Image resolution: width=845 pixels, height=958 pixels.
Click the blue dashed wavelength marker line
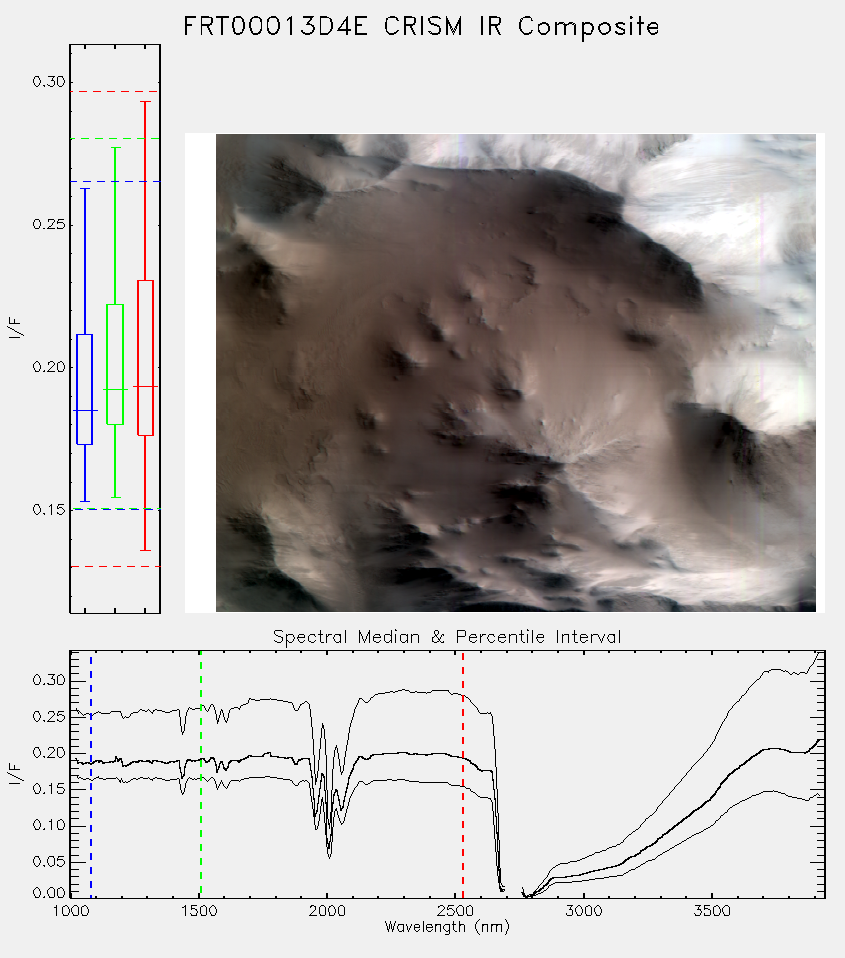tap(91, 774)
